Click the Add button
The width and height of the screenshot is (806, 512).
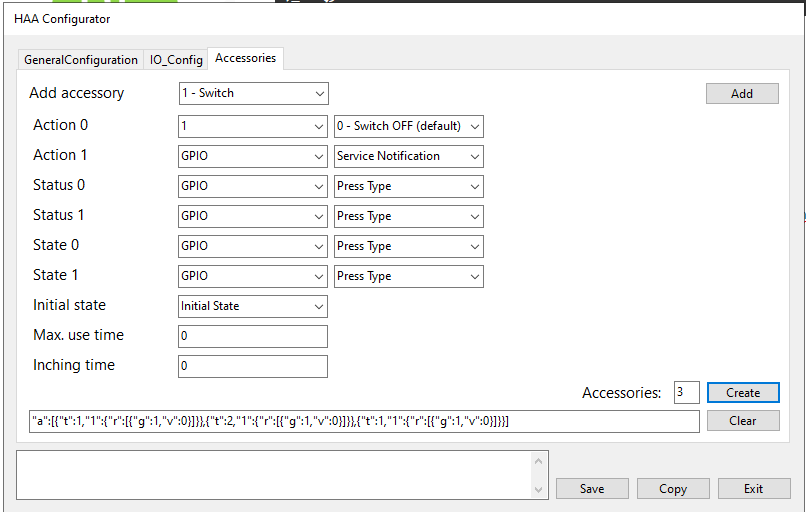click(742, 93)
